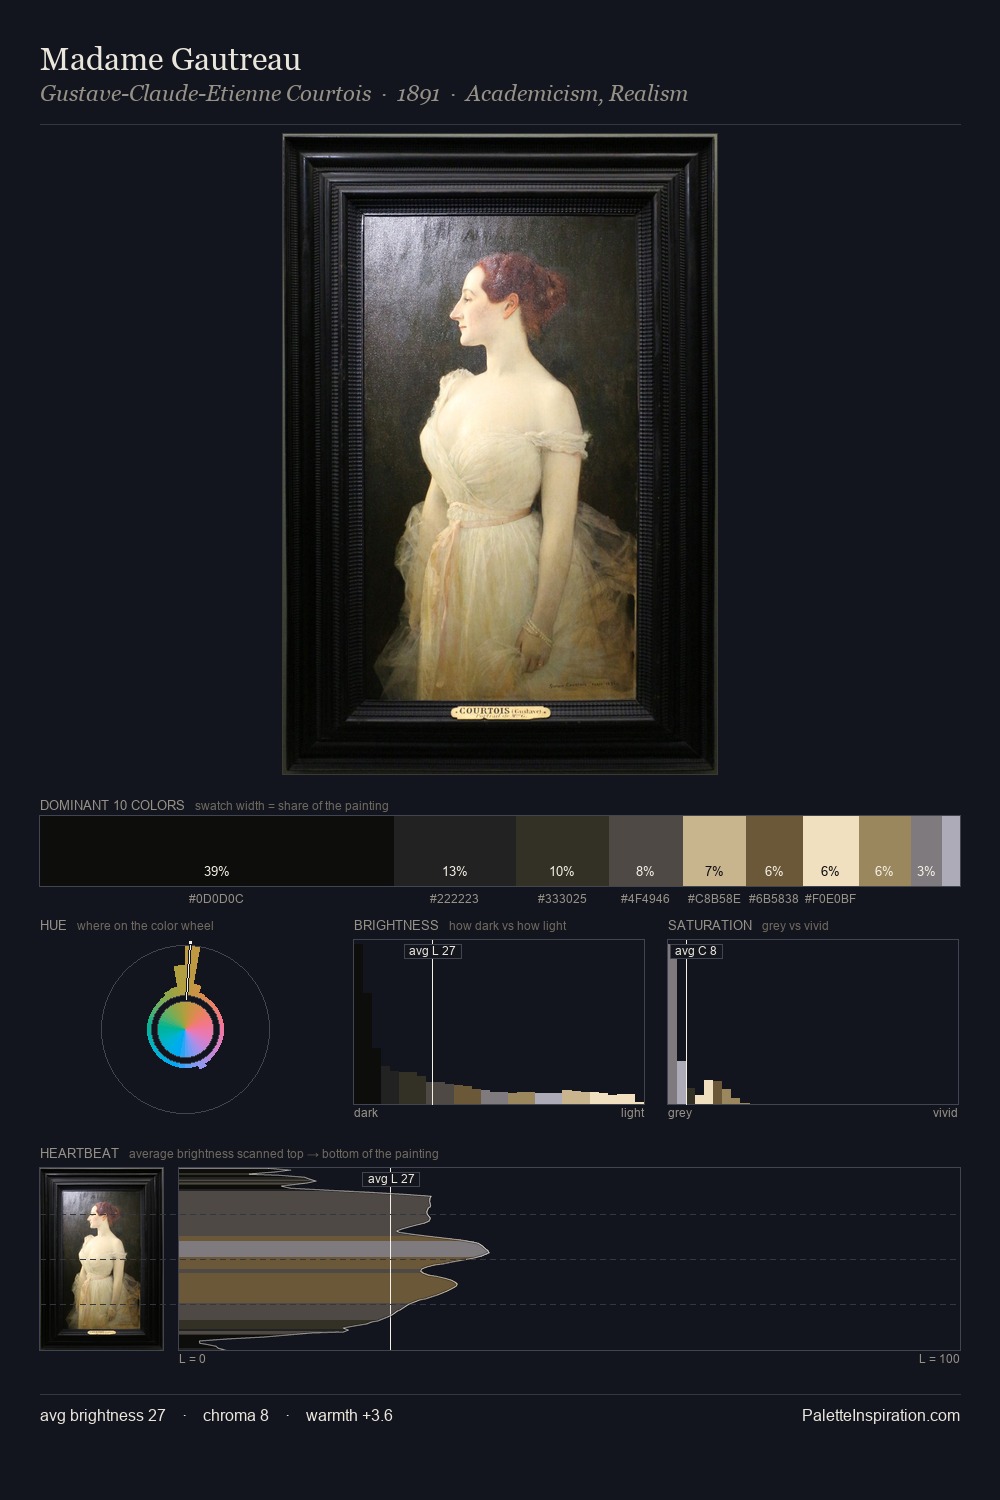Click the HUE section heading

click(x=53, y=925)
